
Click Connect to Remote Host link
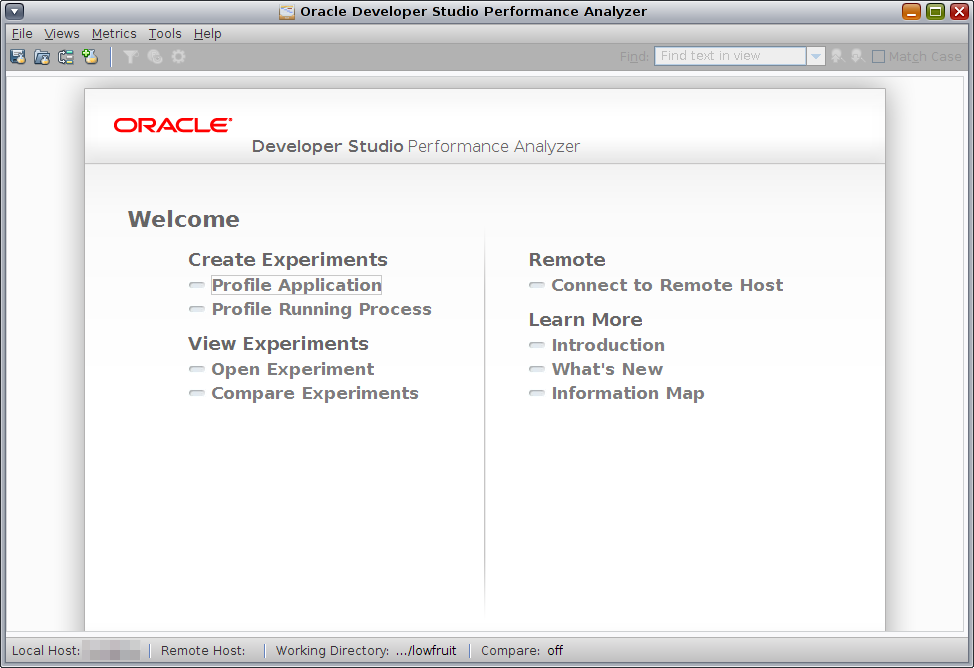[x=667, y=285]
